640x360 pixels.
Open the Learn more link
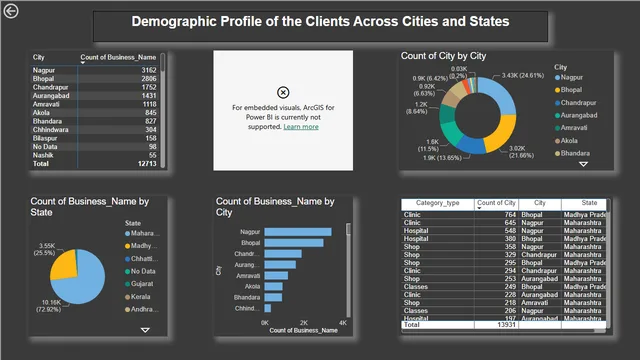point(301,127)
